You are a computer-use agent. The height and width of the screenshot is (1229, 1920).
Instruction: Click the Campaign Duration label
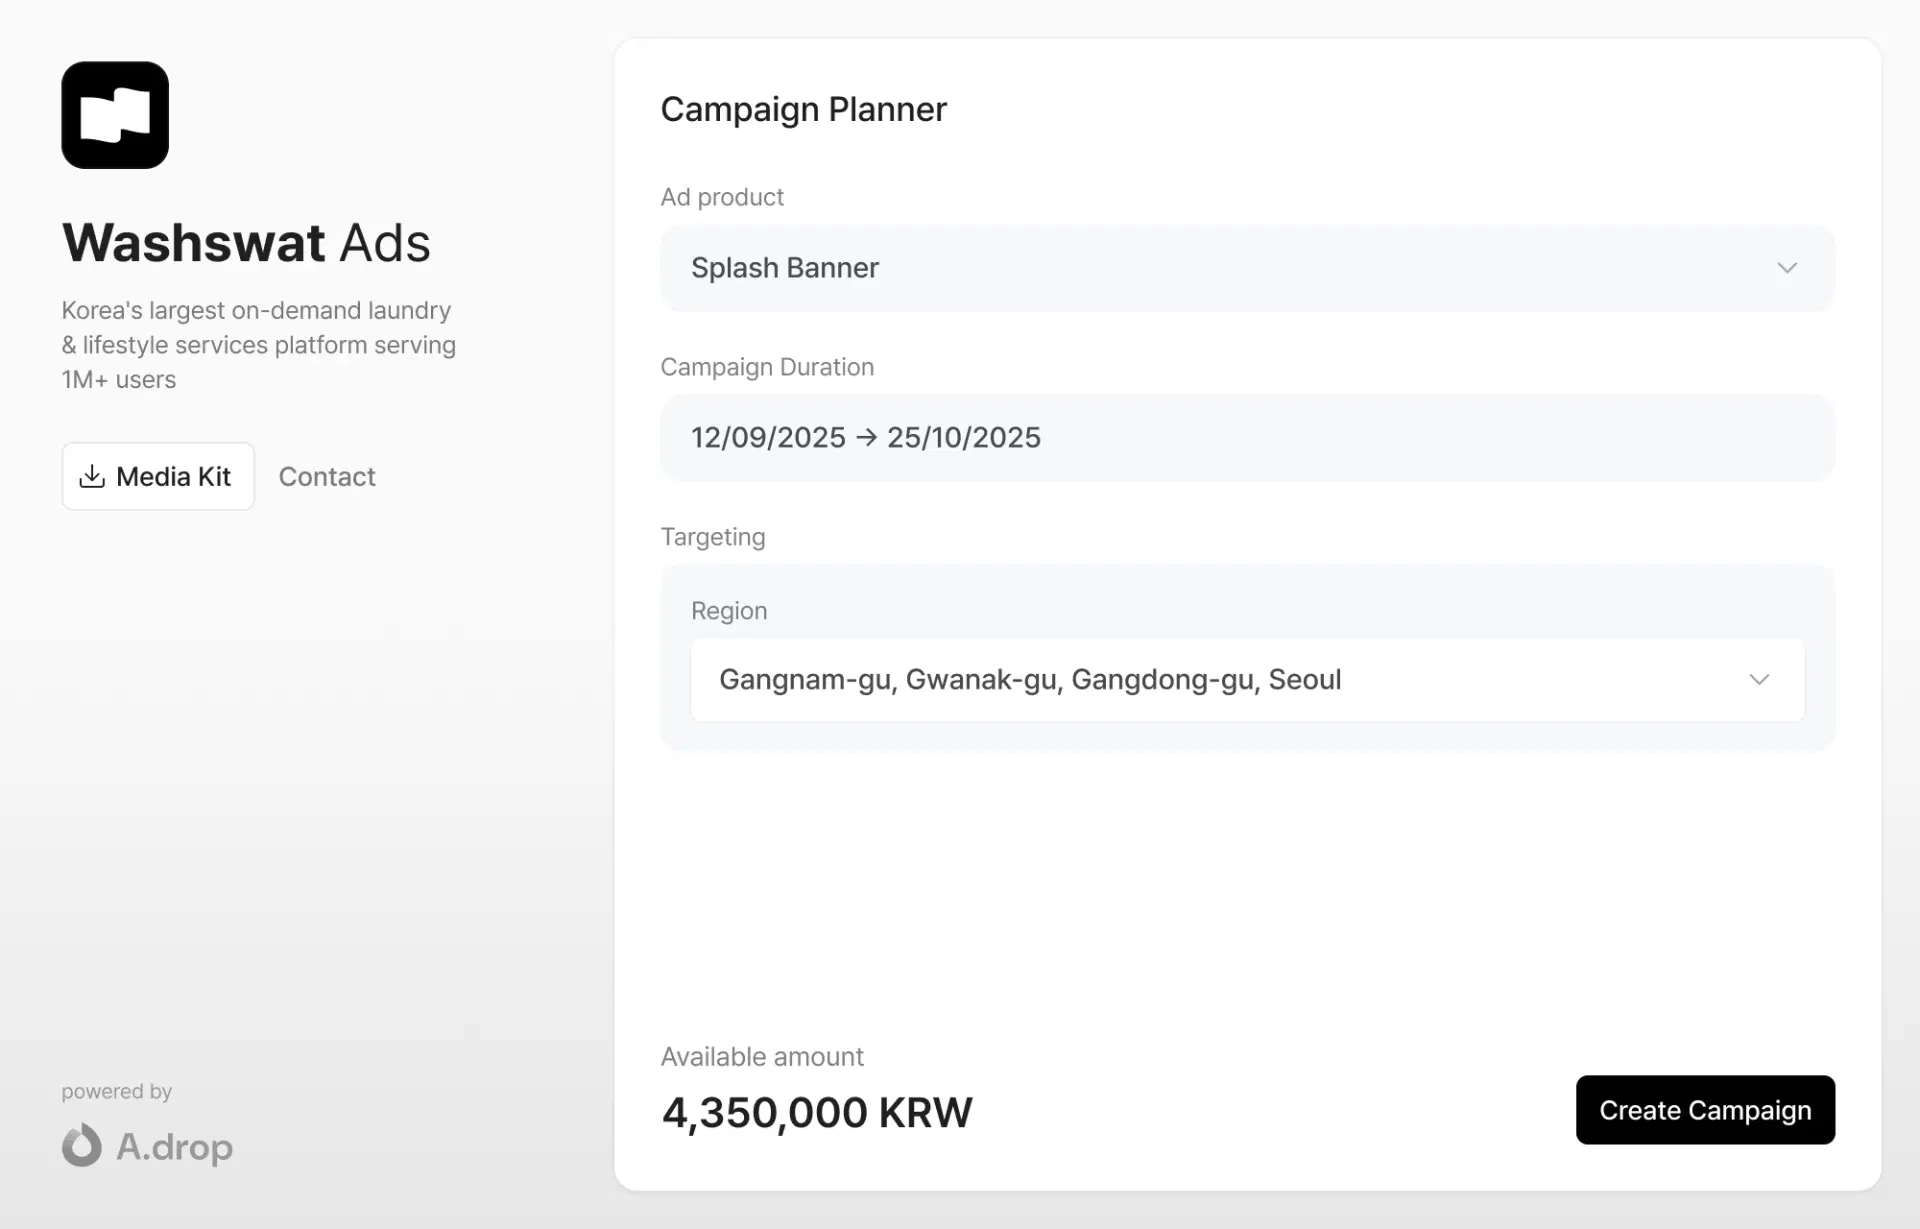tap(767, 367)
